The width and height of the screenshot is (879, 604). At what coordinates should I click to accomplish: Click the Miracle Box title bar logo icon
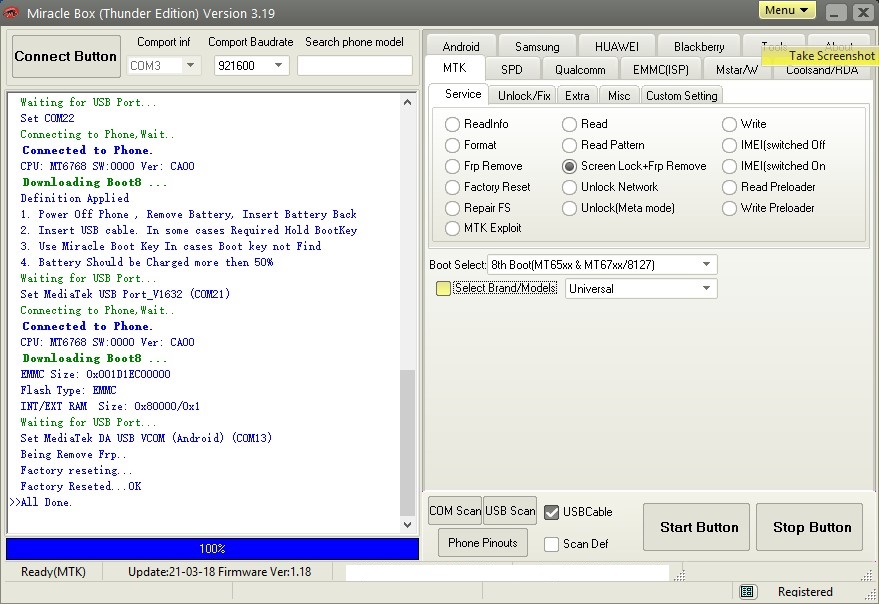(11, 12)
